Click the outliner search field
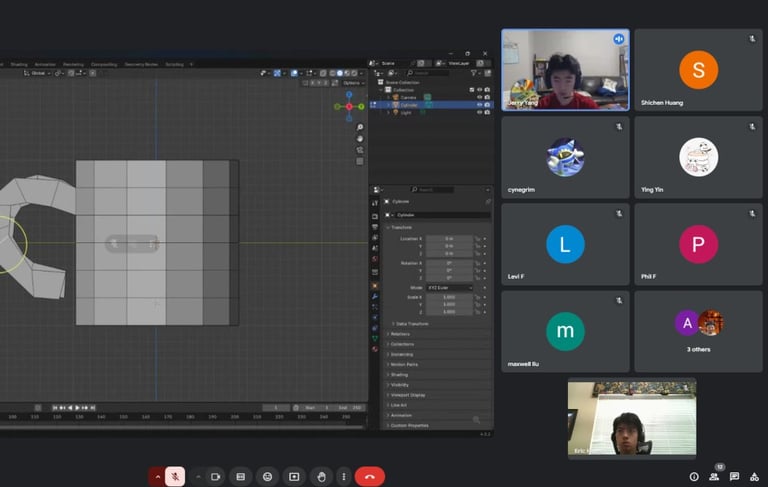Screen dimensions: 768x487 pyautogui.click(x=427, y=73)
